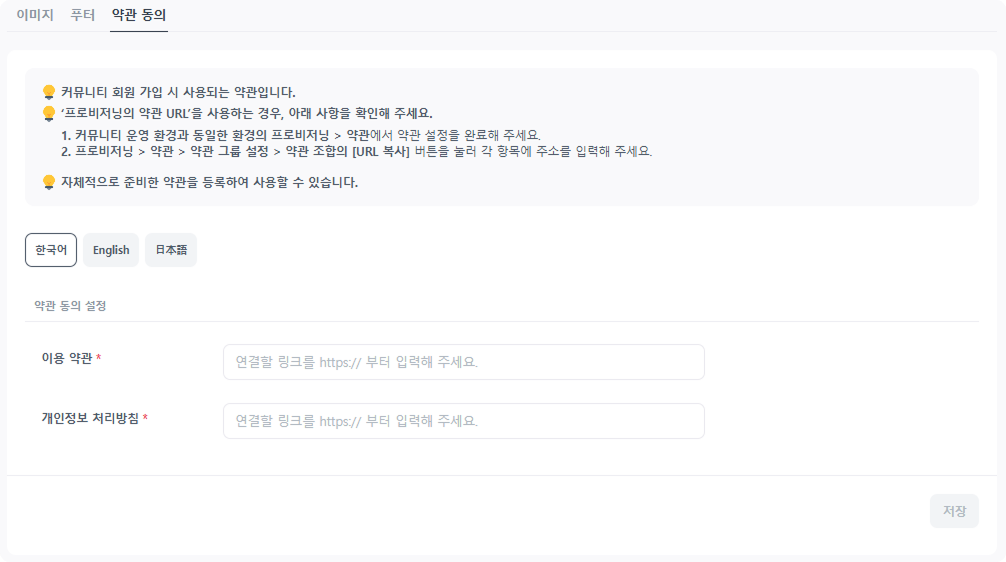Open the 이미지 tab
1006x562 pixels.
[34, 15]
